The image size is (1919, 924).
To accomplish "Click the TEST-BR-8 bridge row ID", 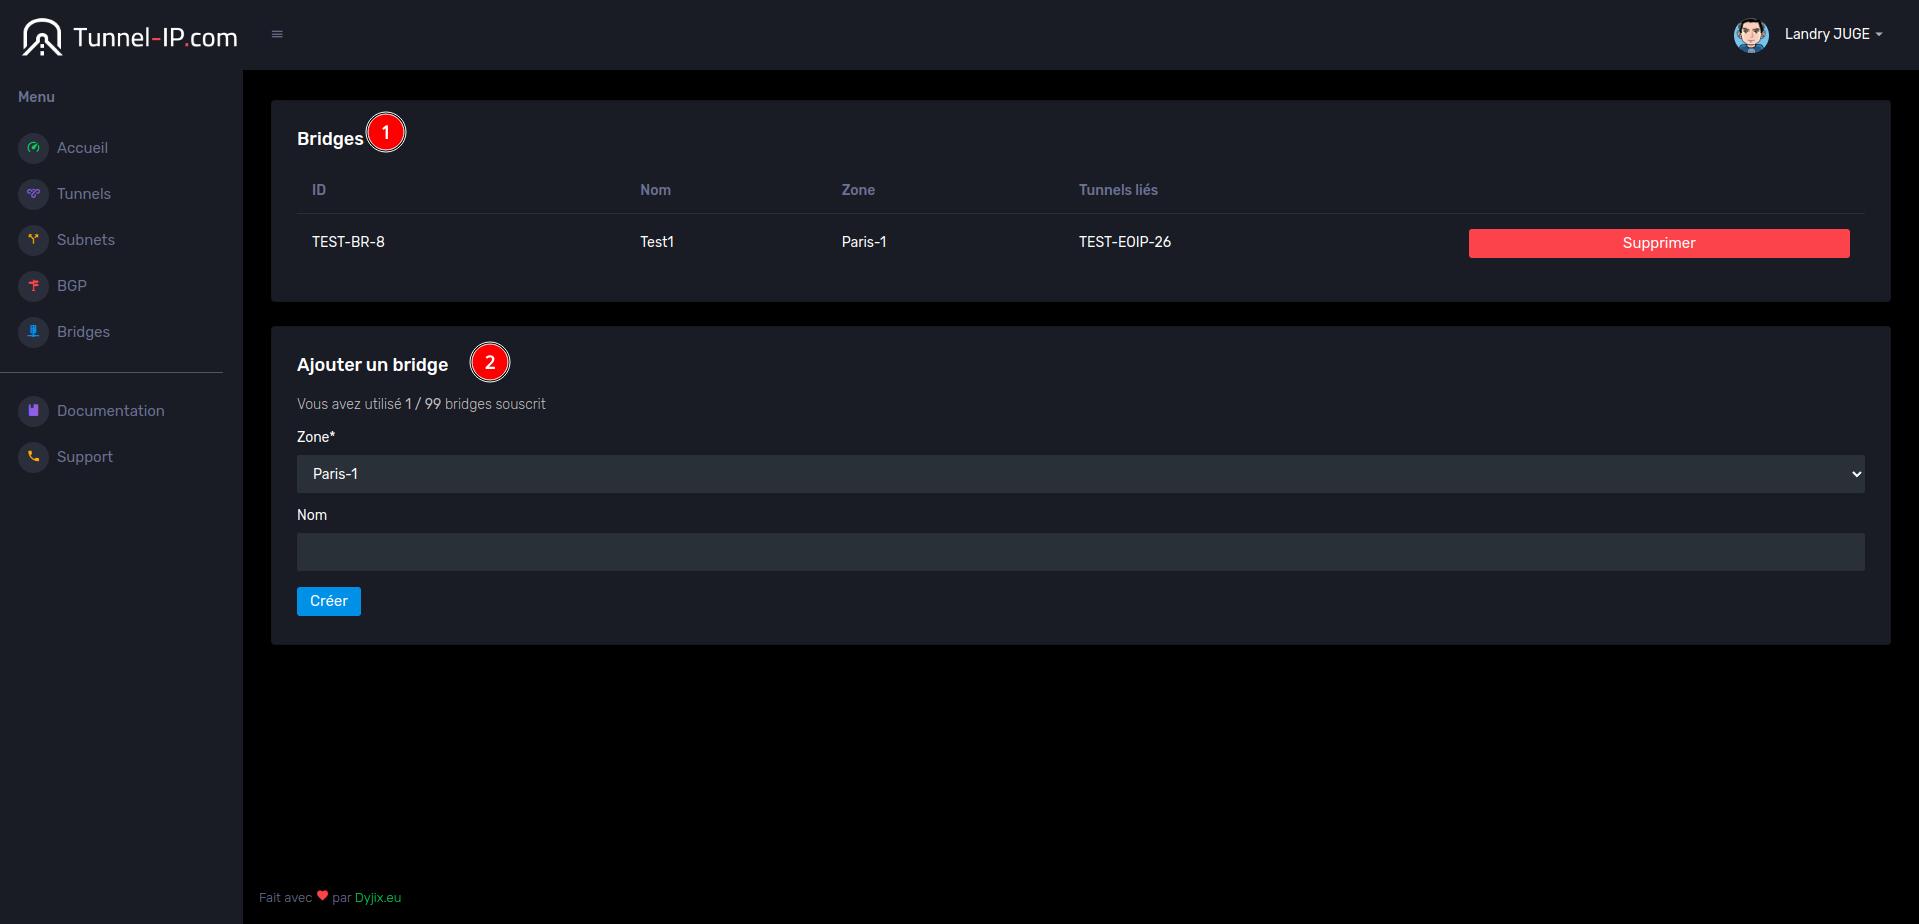I will click(348, 242).
